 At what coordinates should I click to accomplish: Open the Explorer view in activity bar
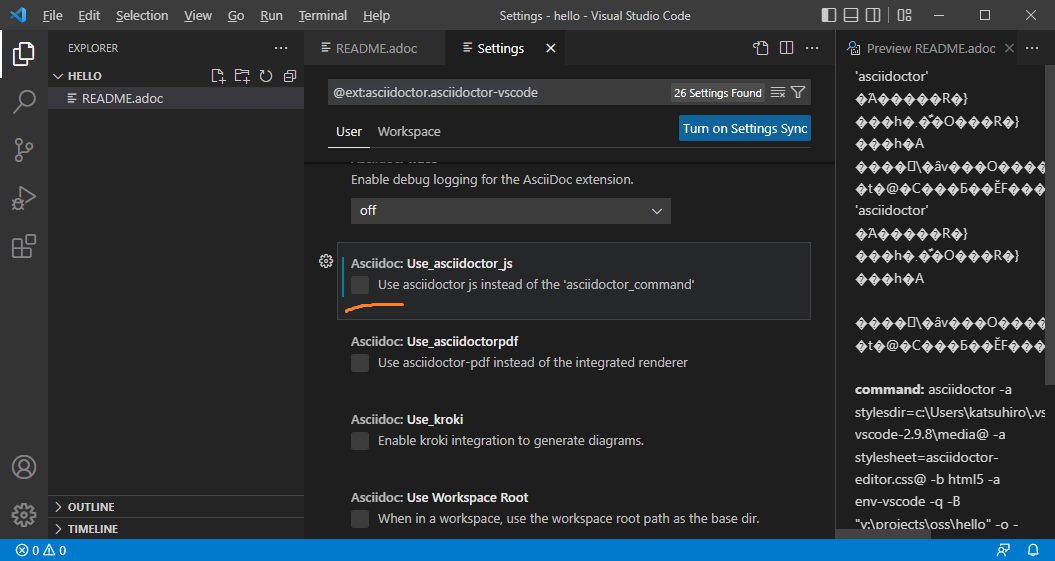(24, 54)
